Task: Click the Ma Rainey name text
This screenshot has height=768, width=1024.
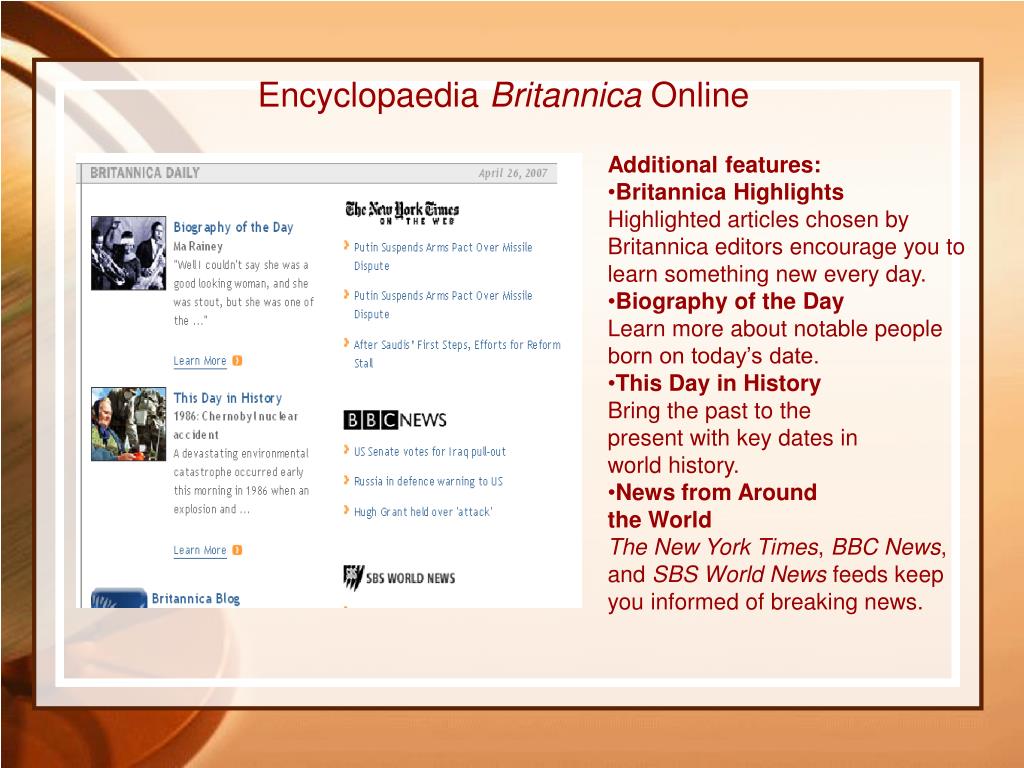Action: click(x=198, y=246)
